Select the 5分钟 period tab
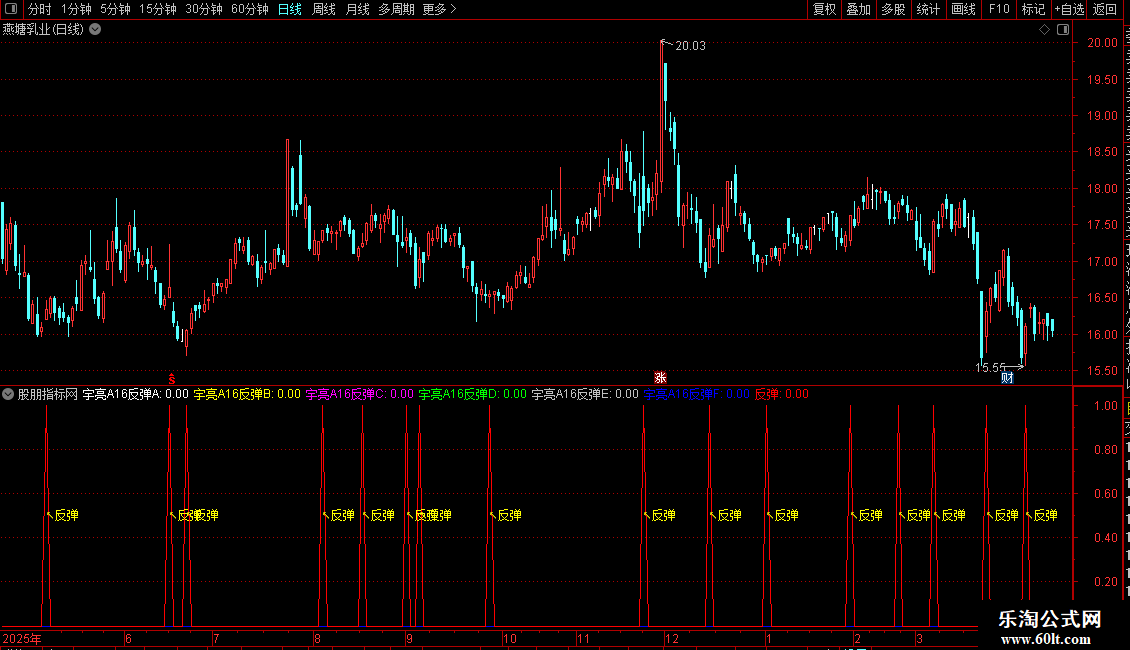The height and width of the screenshot is (650, 1130). tap(115, 9)
